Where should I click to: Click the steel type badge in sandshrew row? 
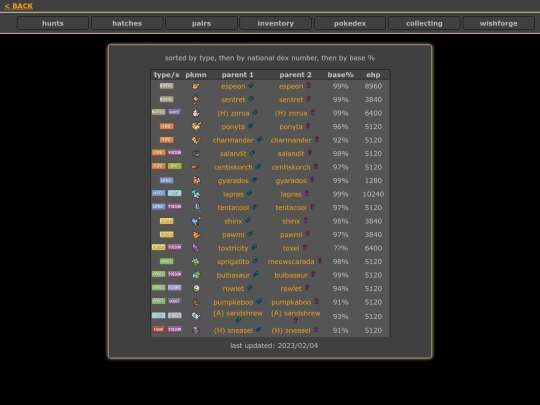click(x=175, y=315)
